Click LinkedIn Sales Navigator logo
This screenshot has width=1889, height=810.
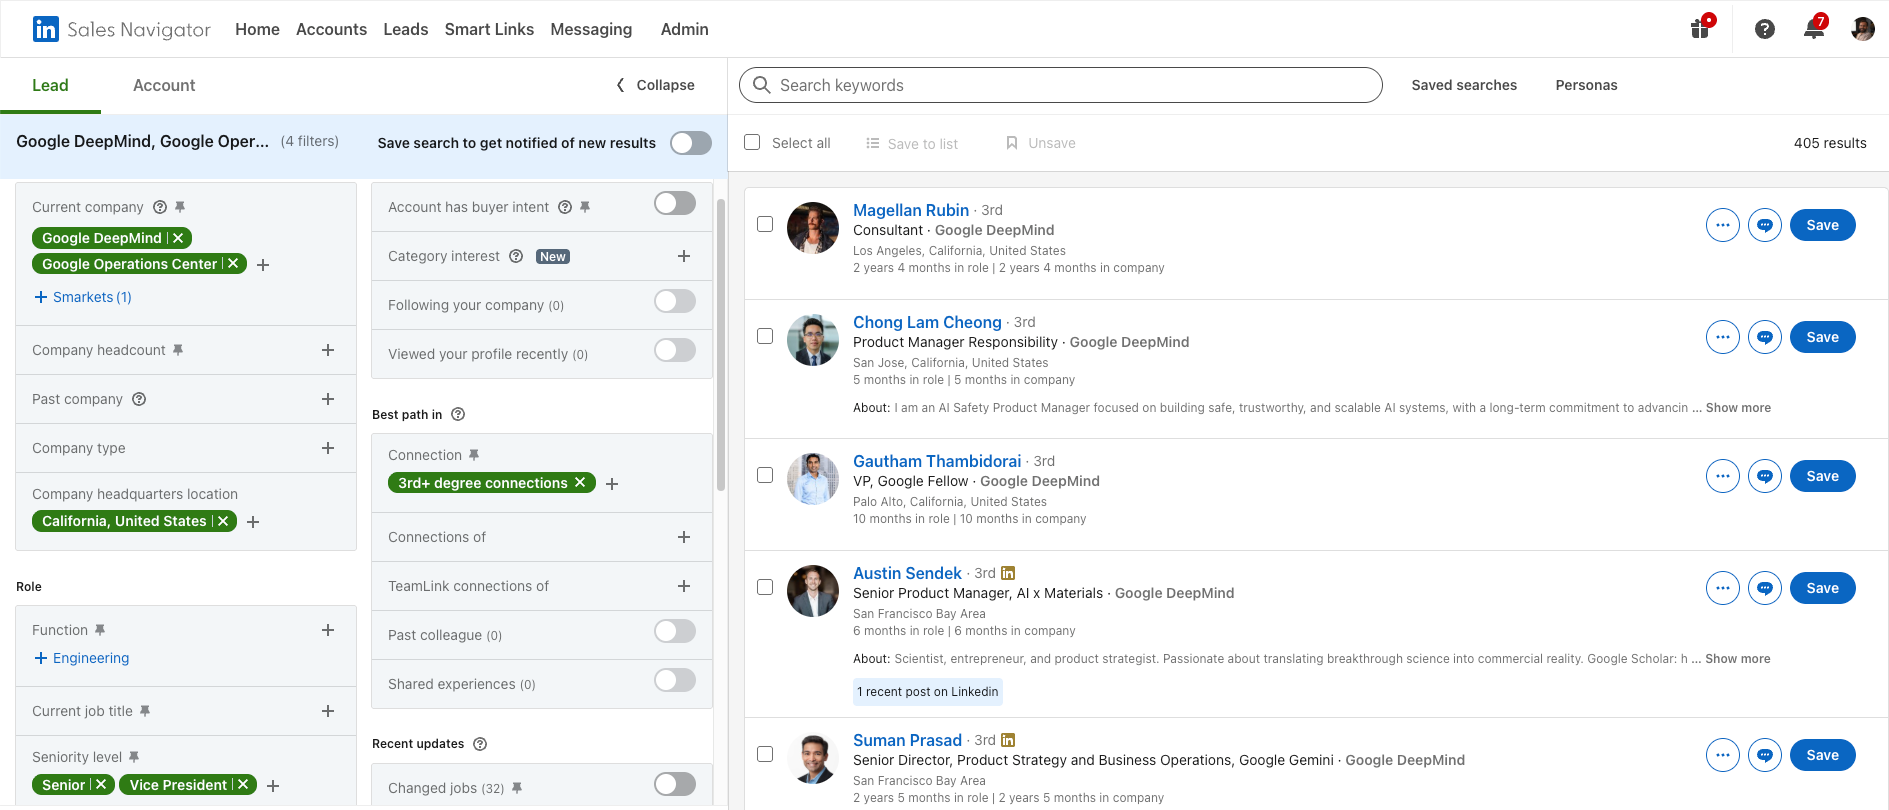pos(122,29)
